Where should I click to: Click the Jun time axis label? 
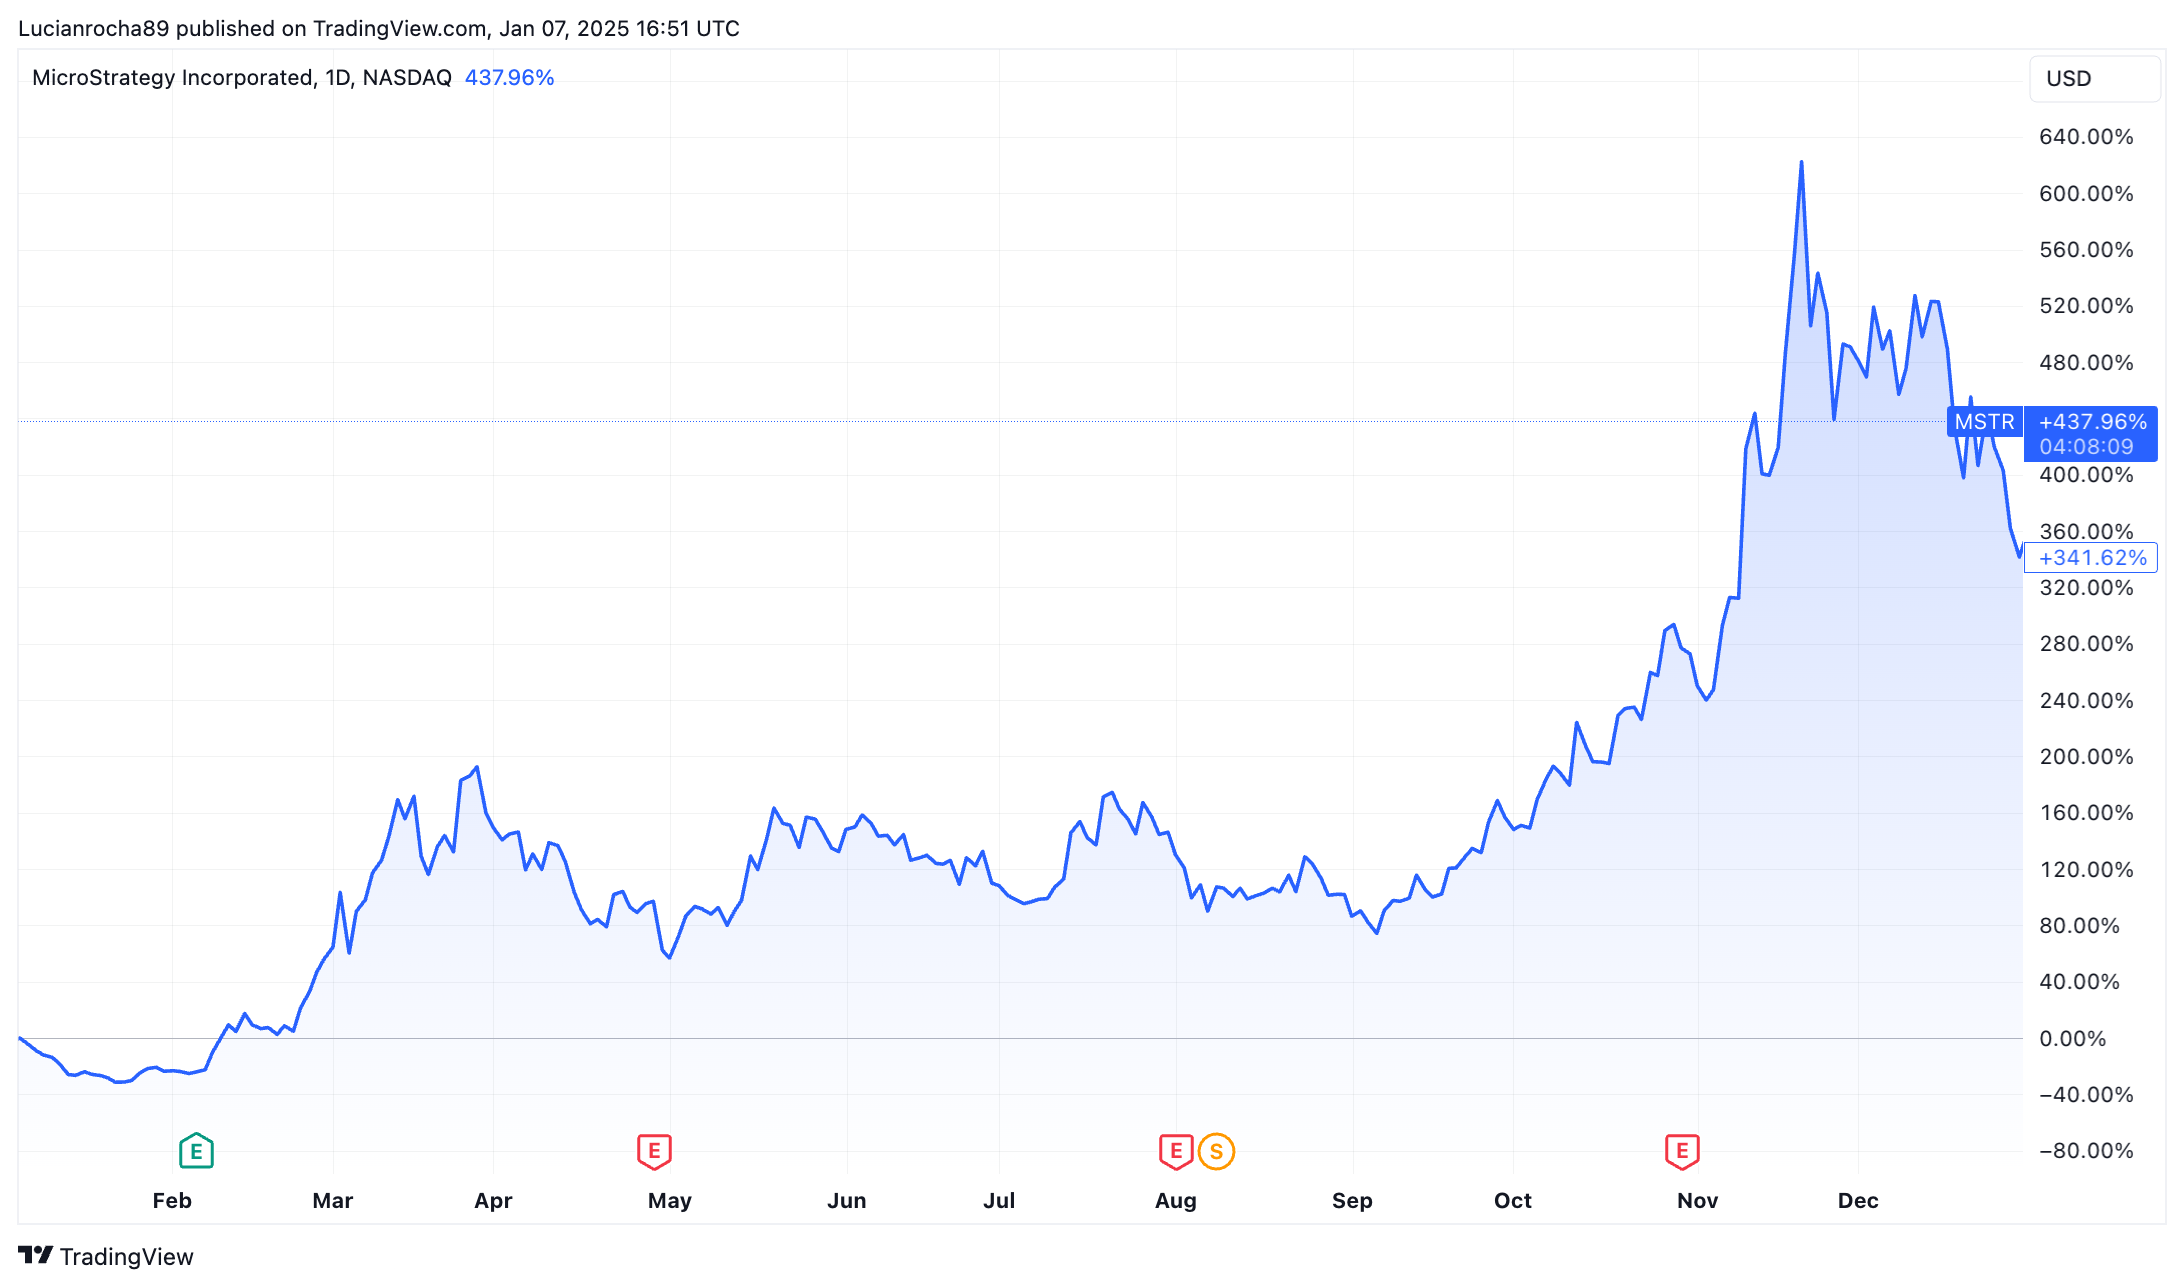pos(847,1201)
